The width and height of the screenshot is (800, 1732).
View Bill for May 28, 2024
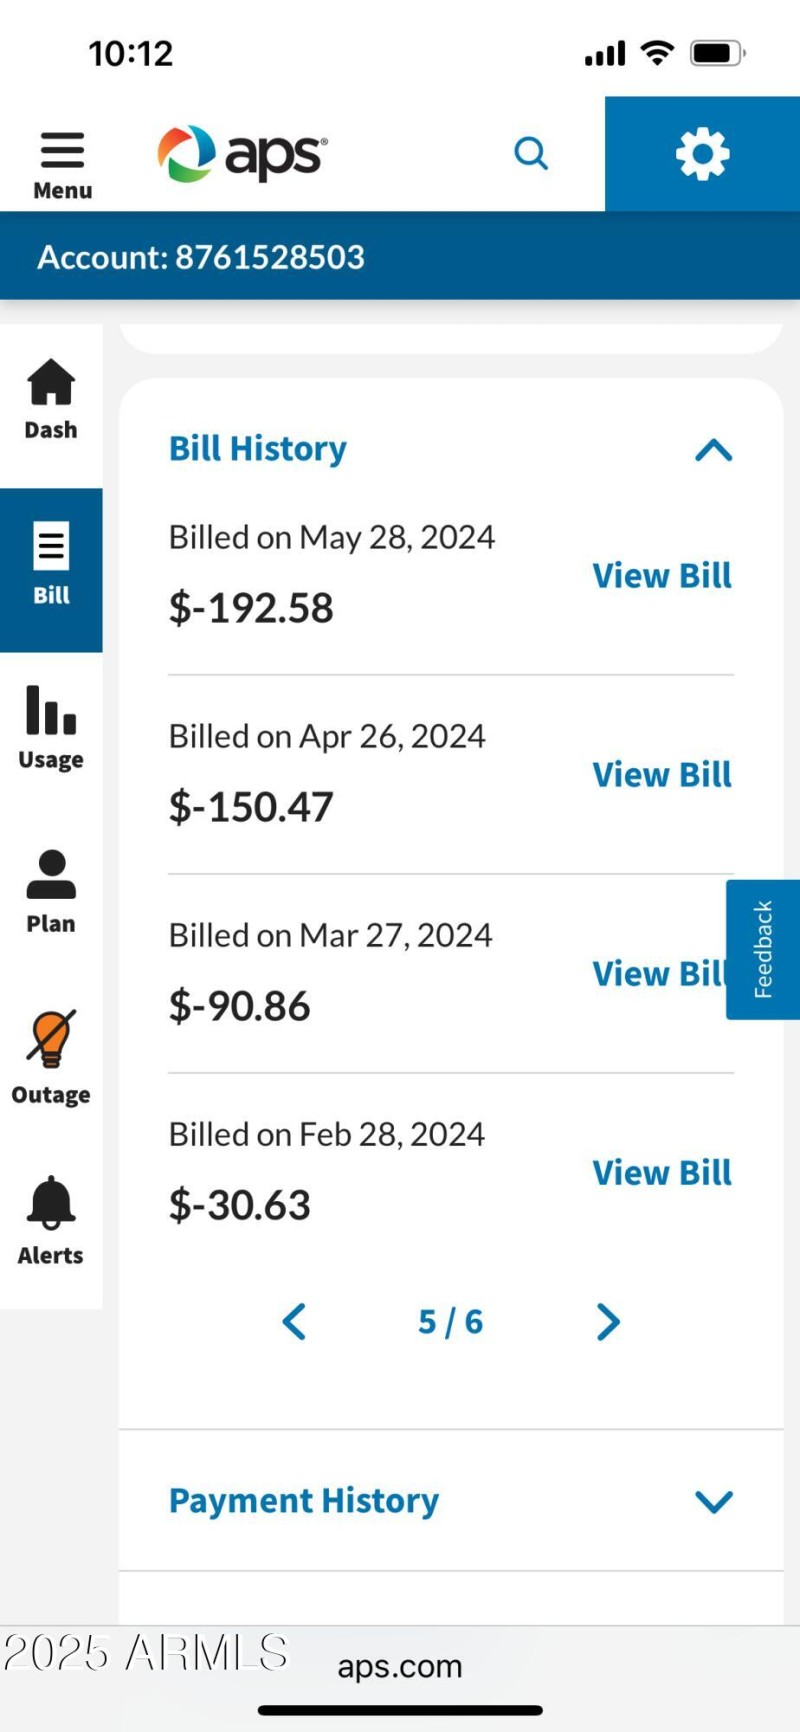tap(661, 576)
